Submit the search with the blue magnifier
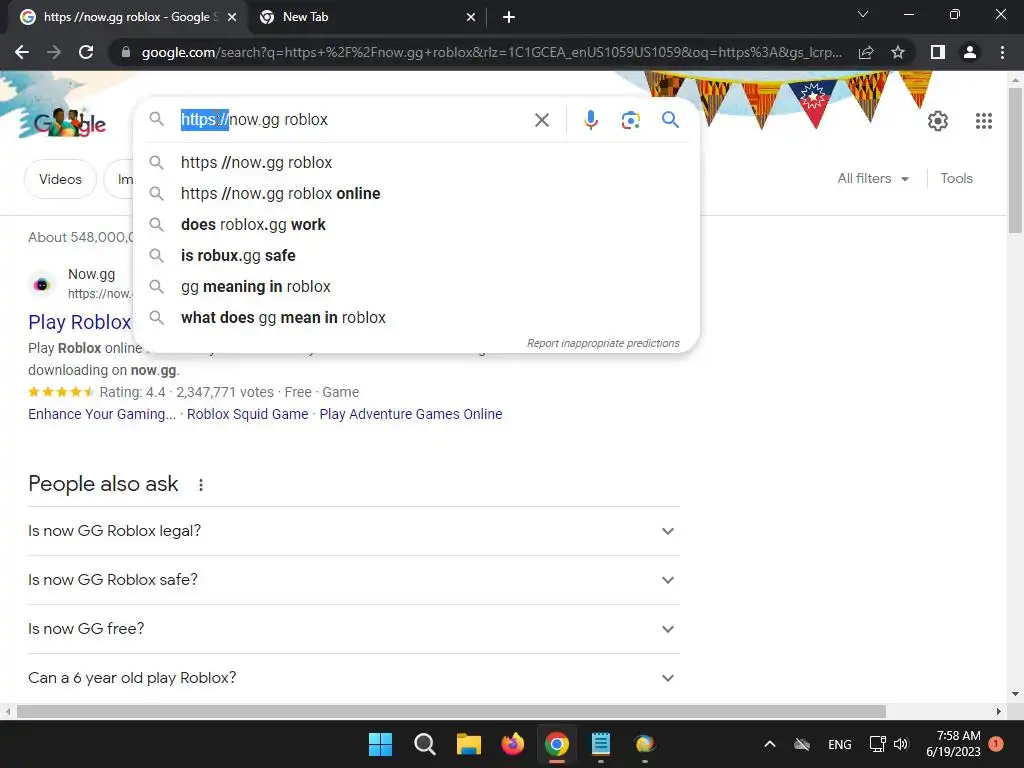Screen dimensions: 1024x768 point(670,120)
